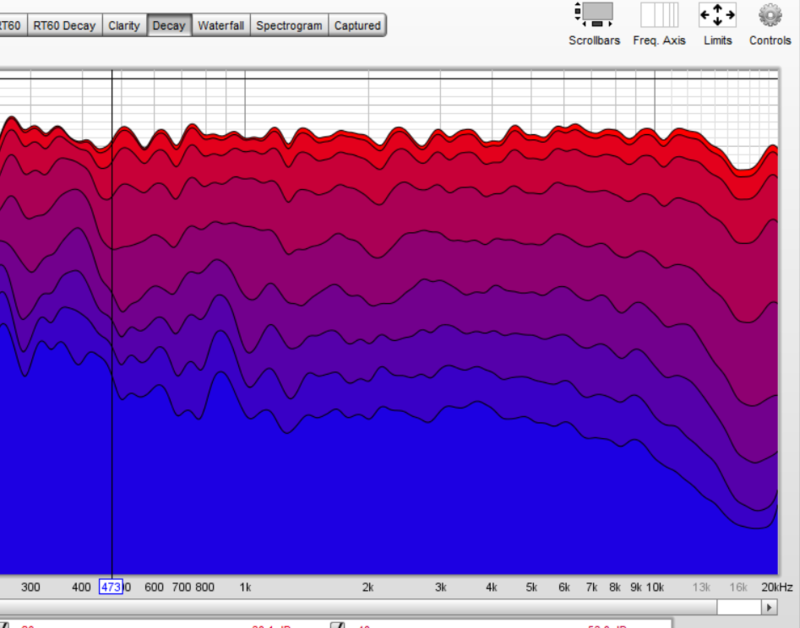Select the partially visible RT60 tab
Image resolution: width=800 pixels, height=628 pixels.
[x=11, y=25]
